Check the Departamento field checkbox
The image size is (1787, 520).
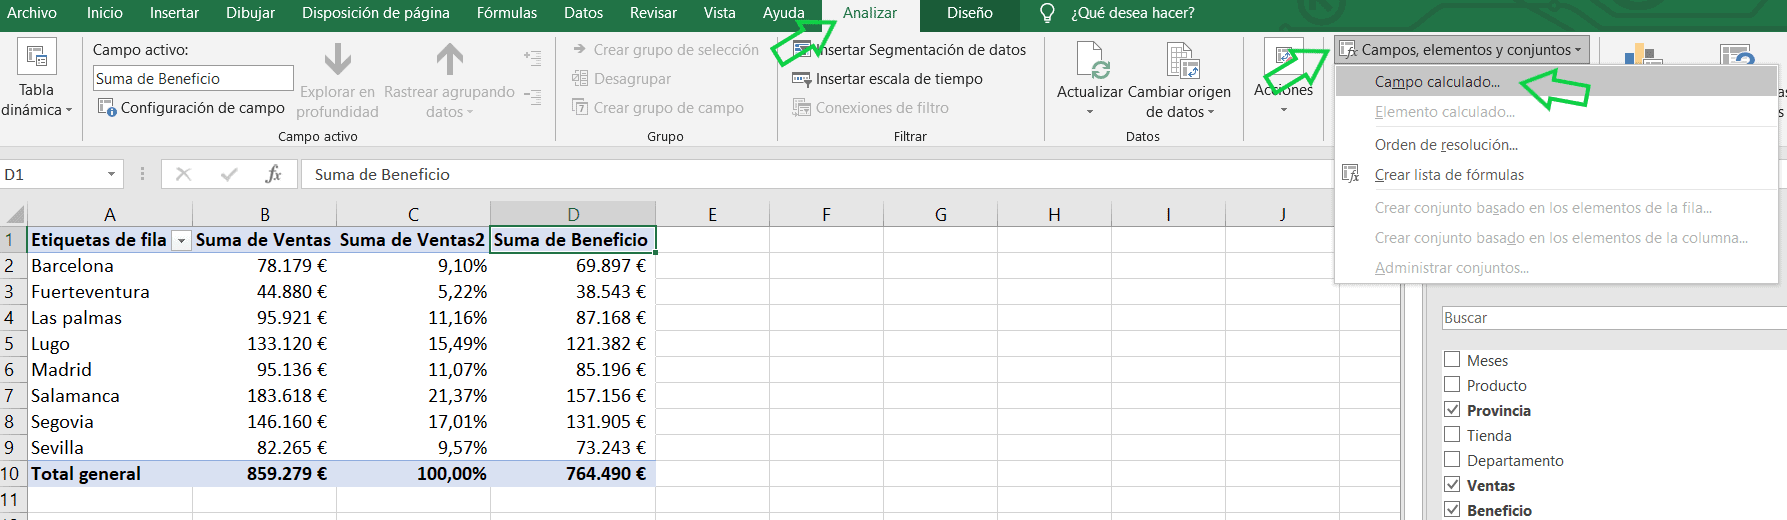pyautogui.click(x=1452, y=459)
